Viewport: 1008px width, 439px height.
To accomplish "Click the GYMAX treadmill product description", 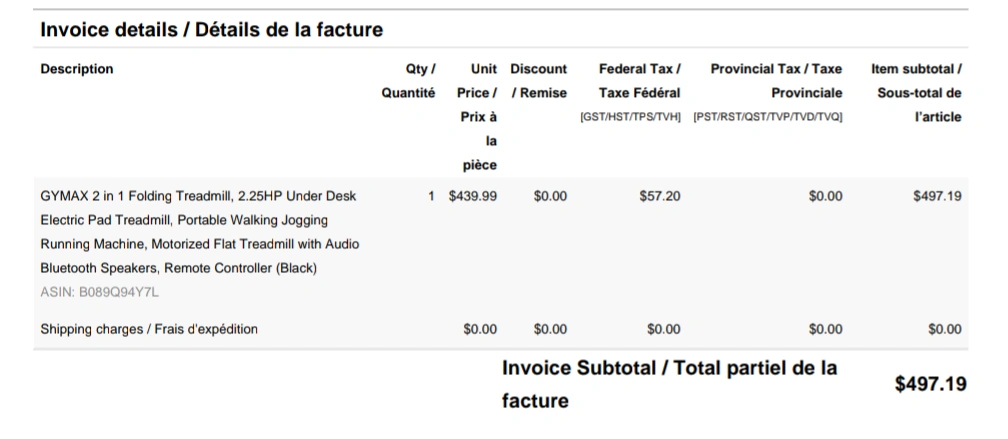I will tap(200, 232).
